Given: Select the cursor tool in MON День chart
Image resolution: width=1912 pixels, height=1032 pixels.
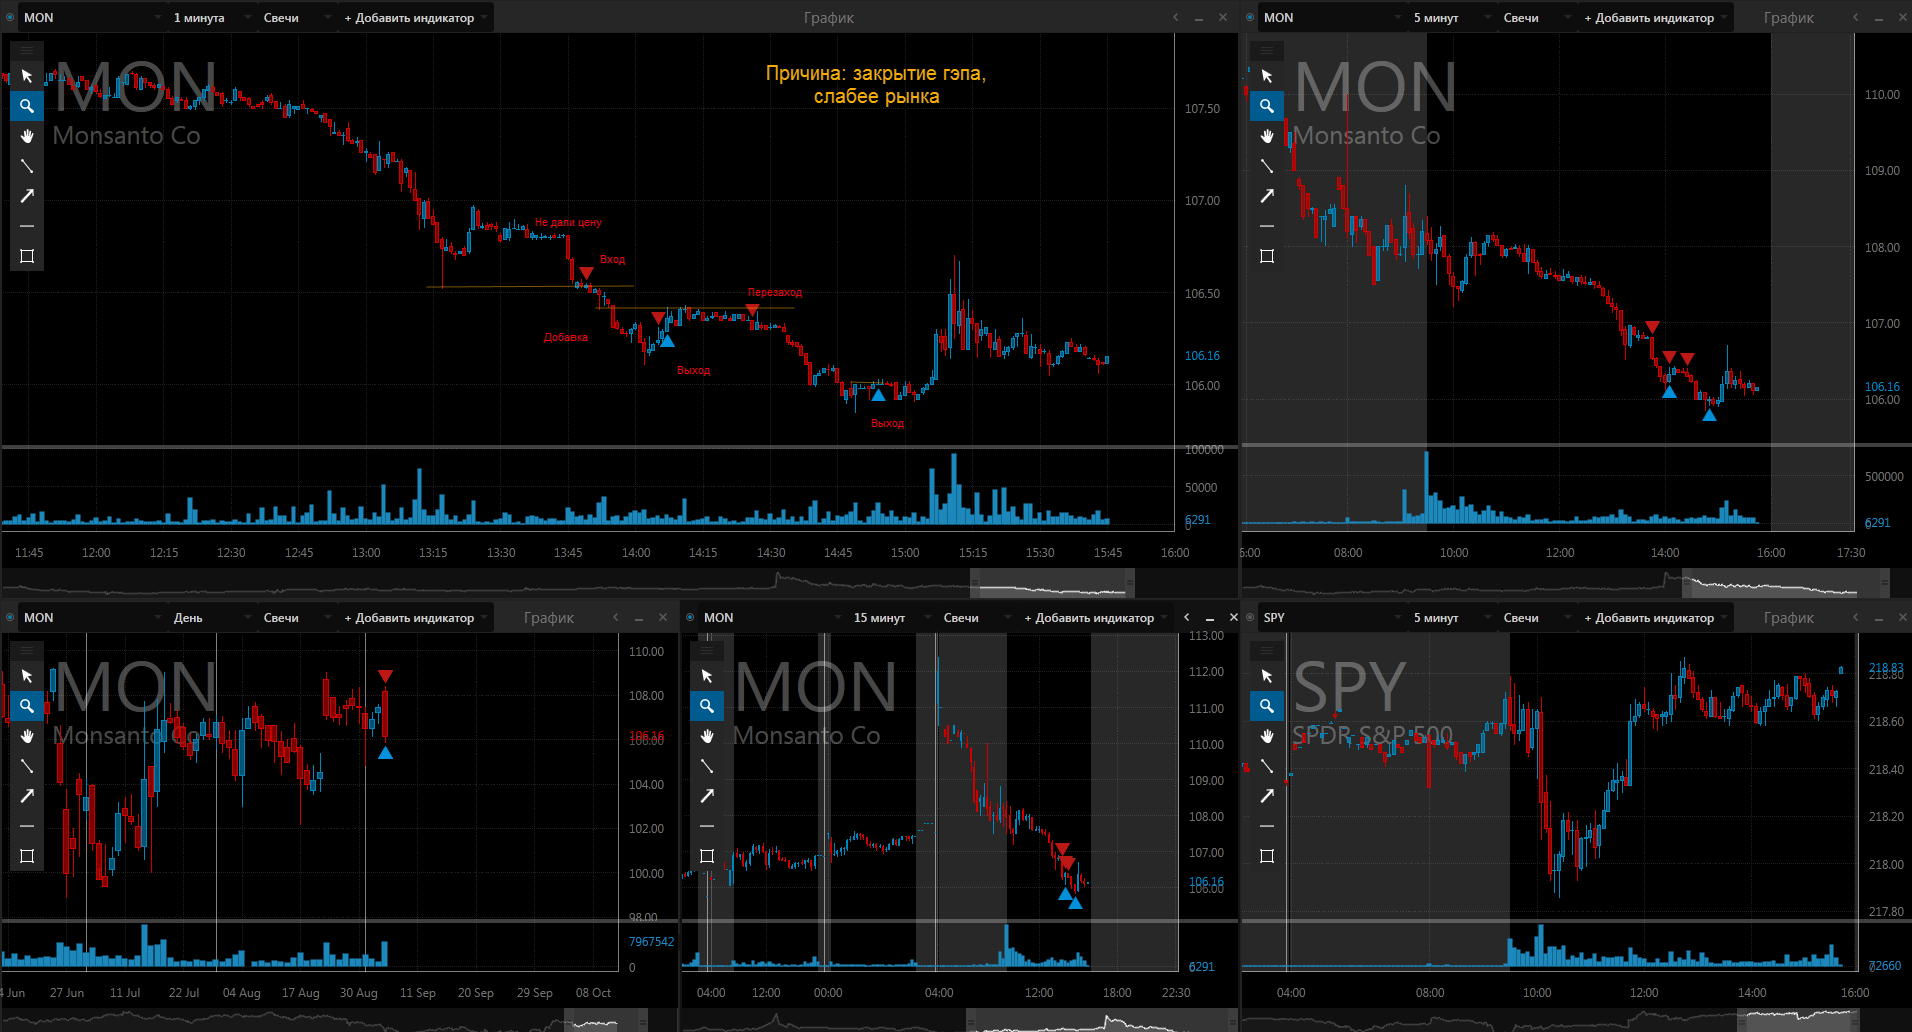Looking at the screenshot, I should click(27, 676).
